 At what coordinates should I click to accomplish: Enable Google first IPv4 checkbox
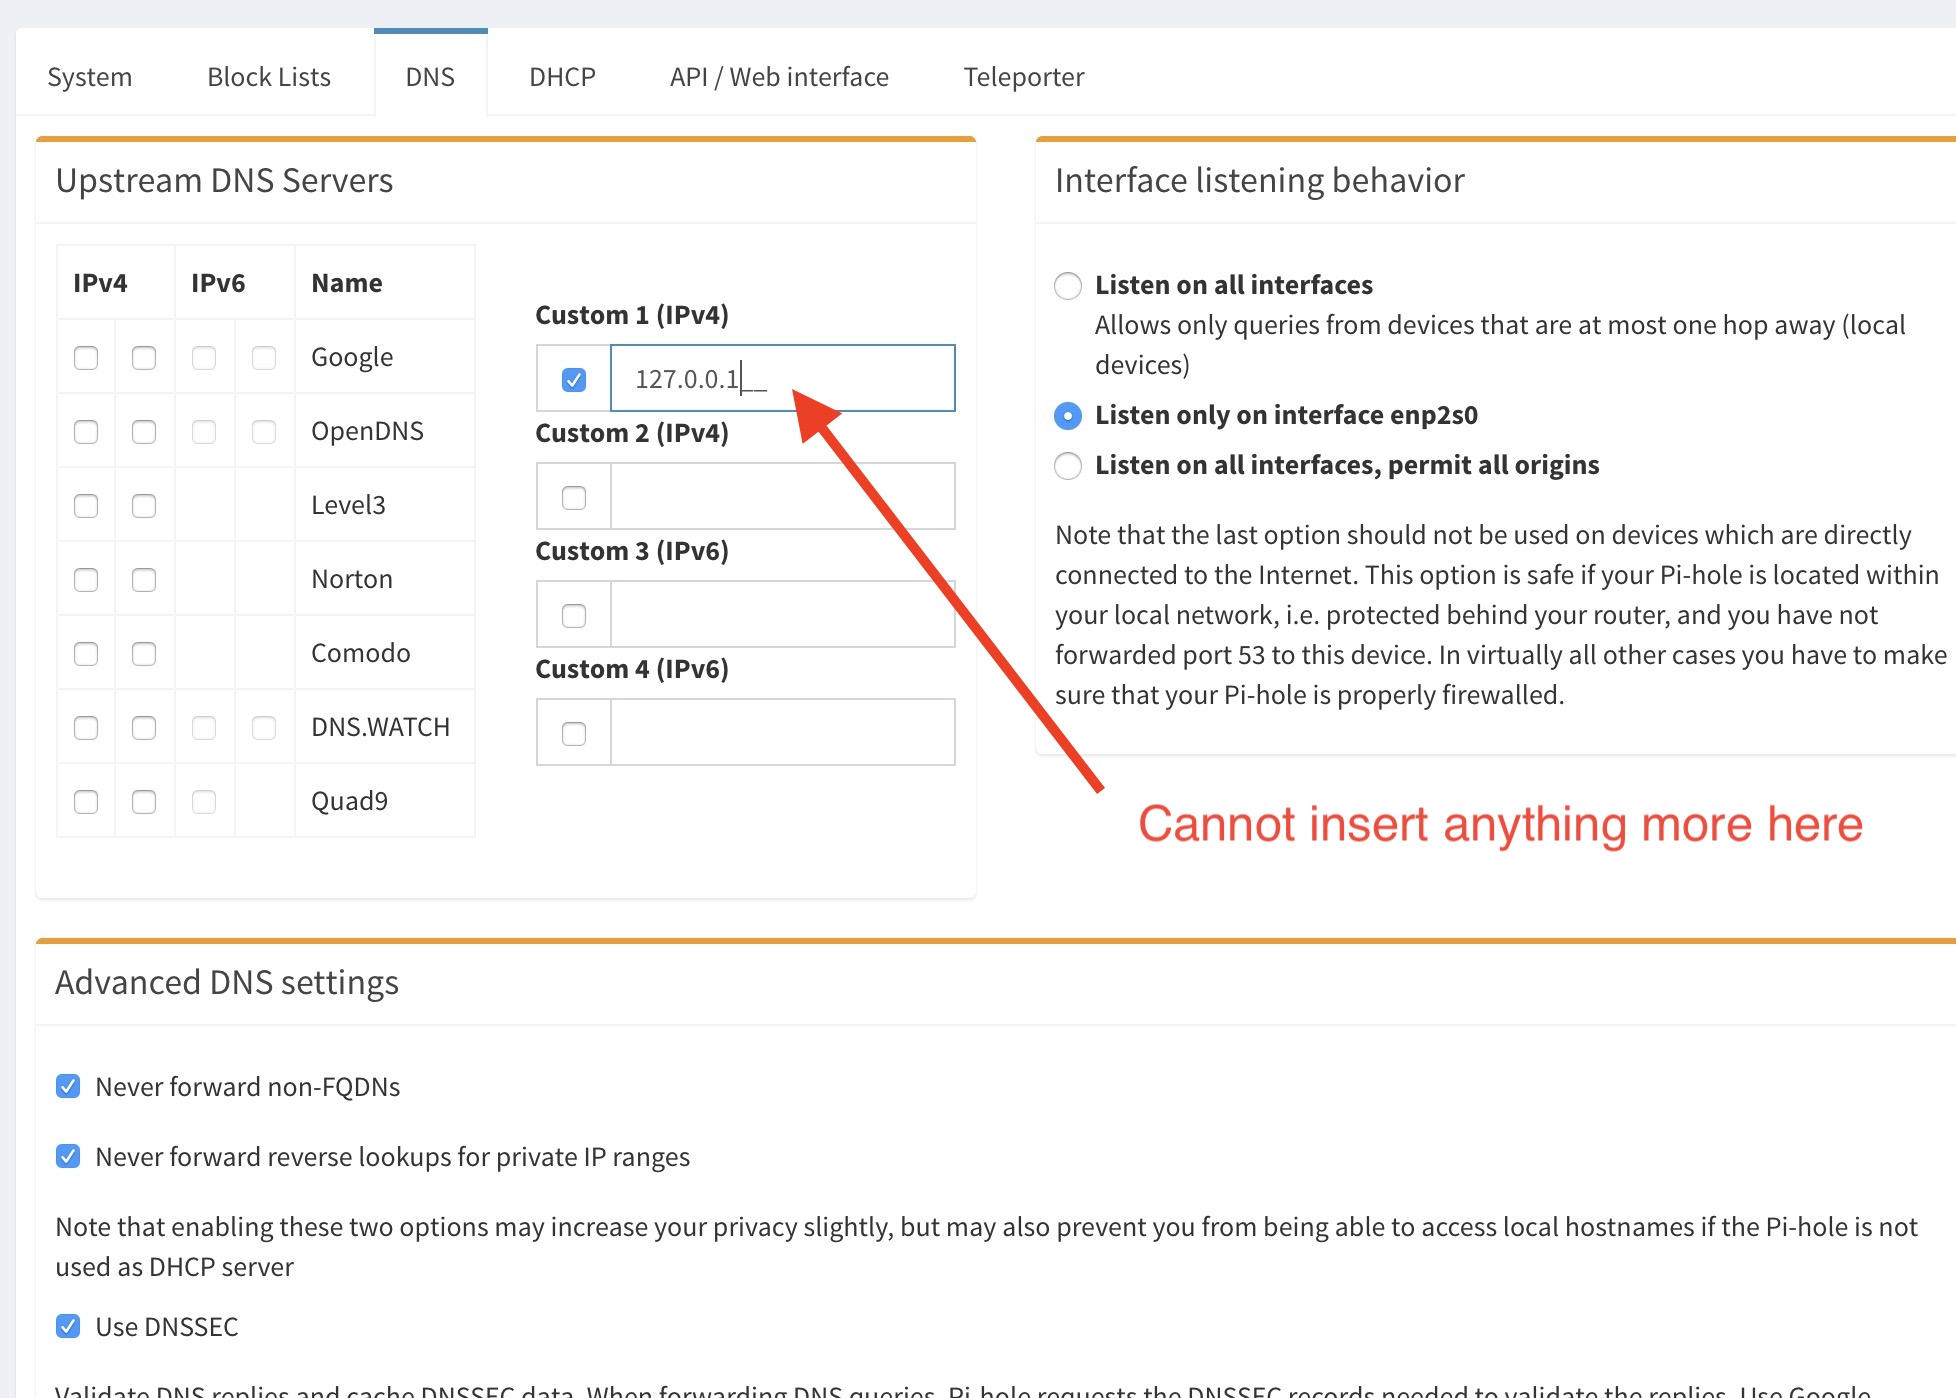[x=86, y=357]
